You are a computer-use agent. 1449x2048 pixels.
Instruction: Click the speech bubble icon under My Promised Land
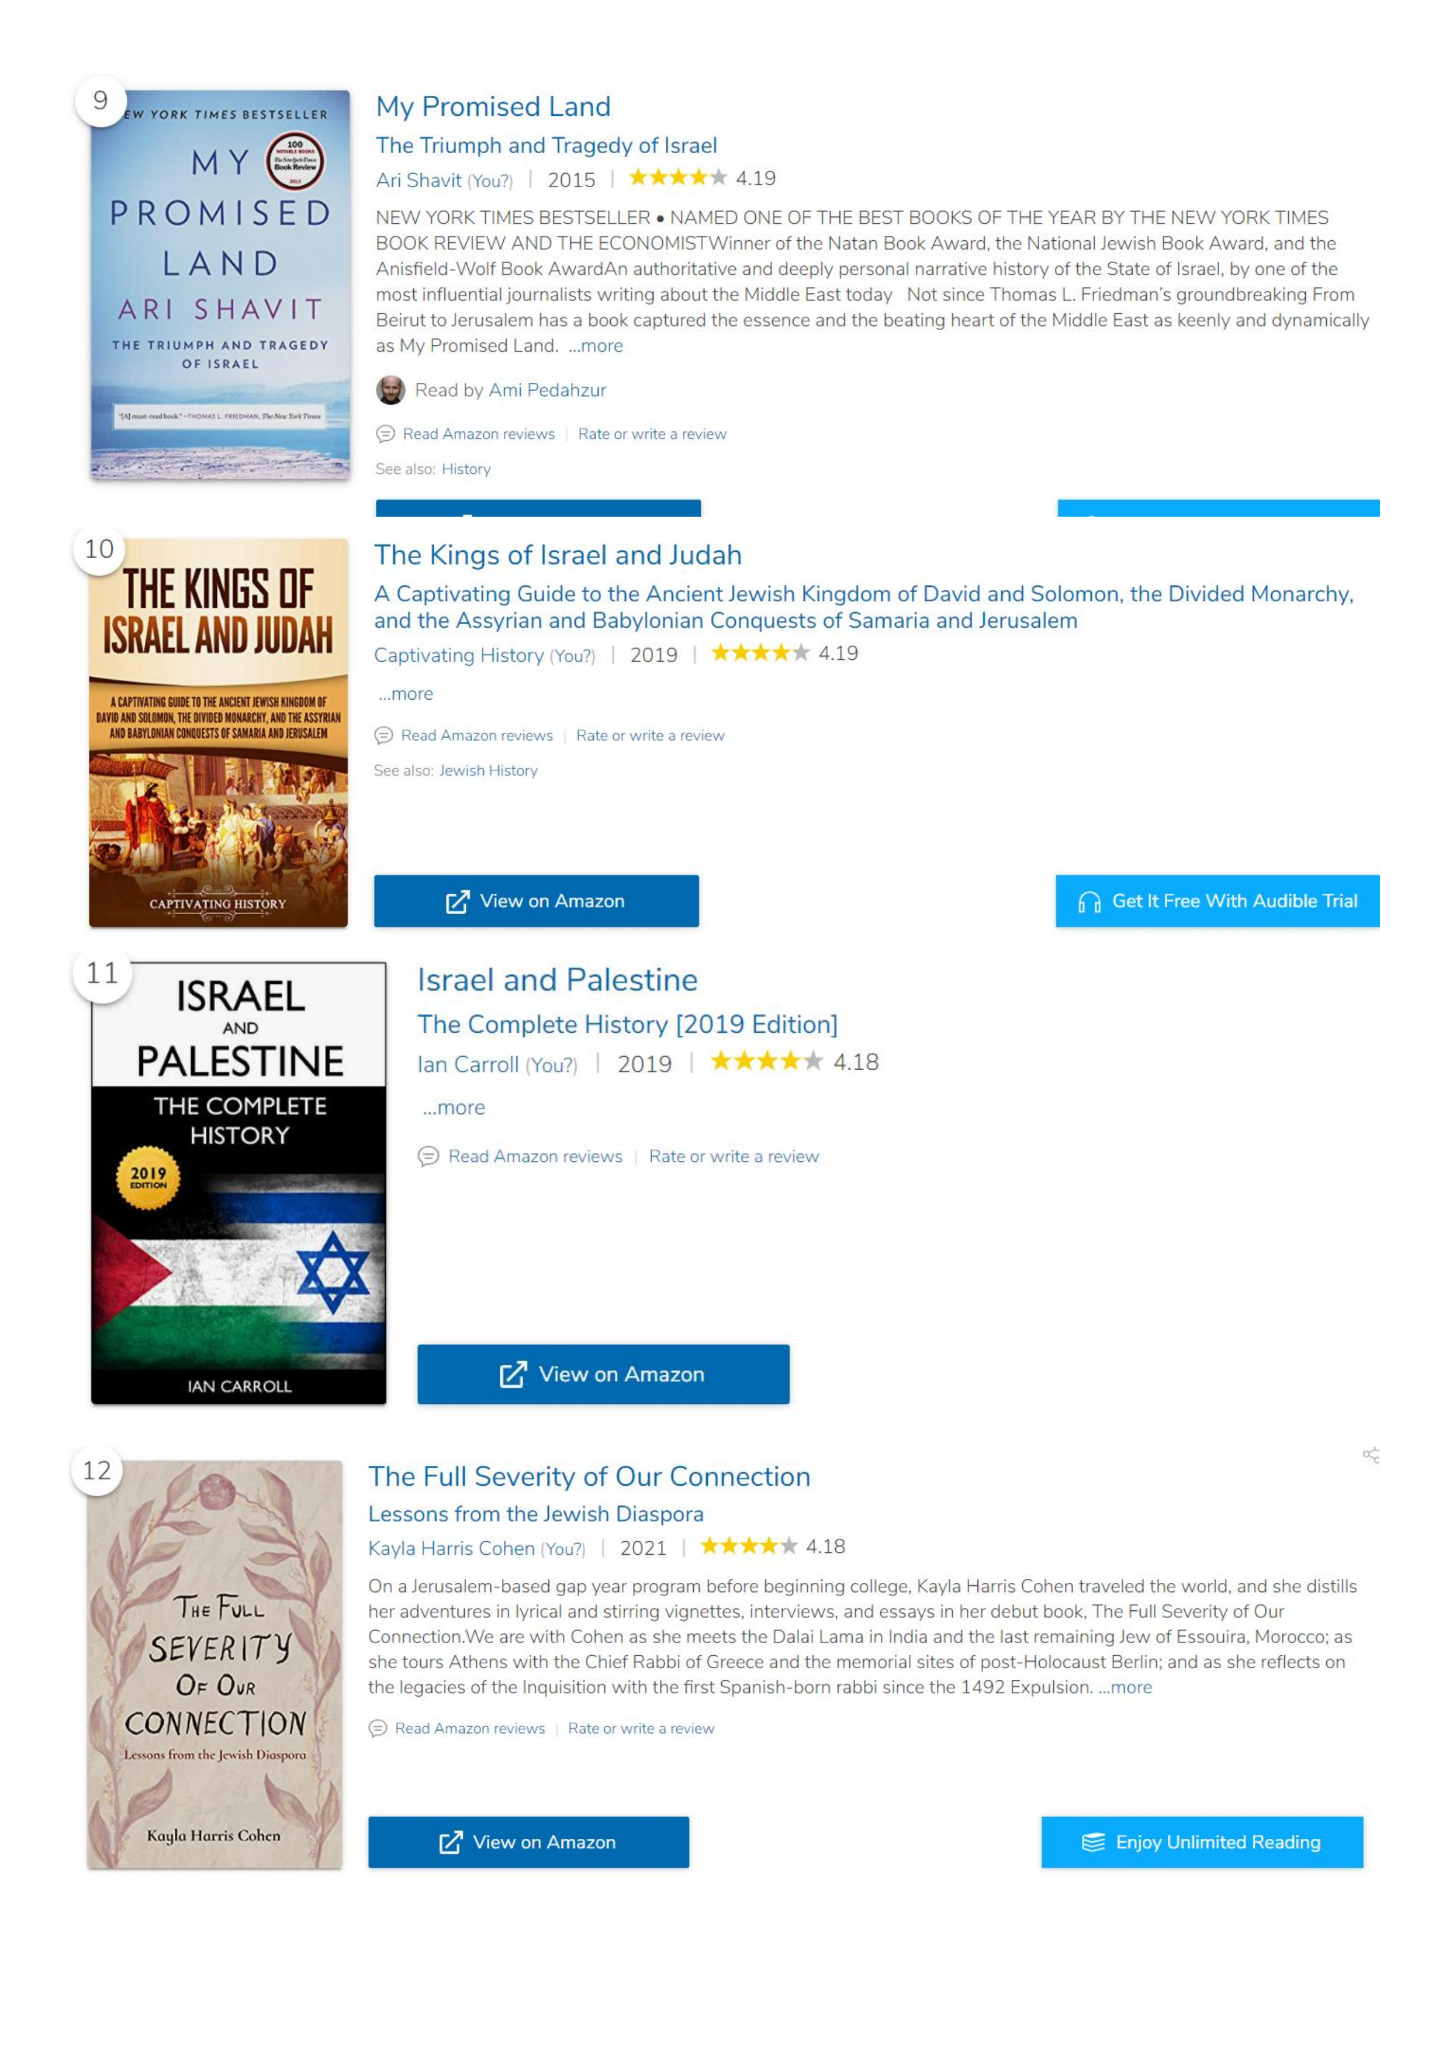(x=385, y=434)
